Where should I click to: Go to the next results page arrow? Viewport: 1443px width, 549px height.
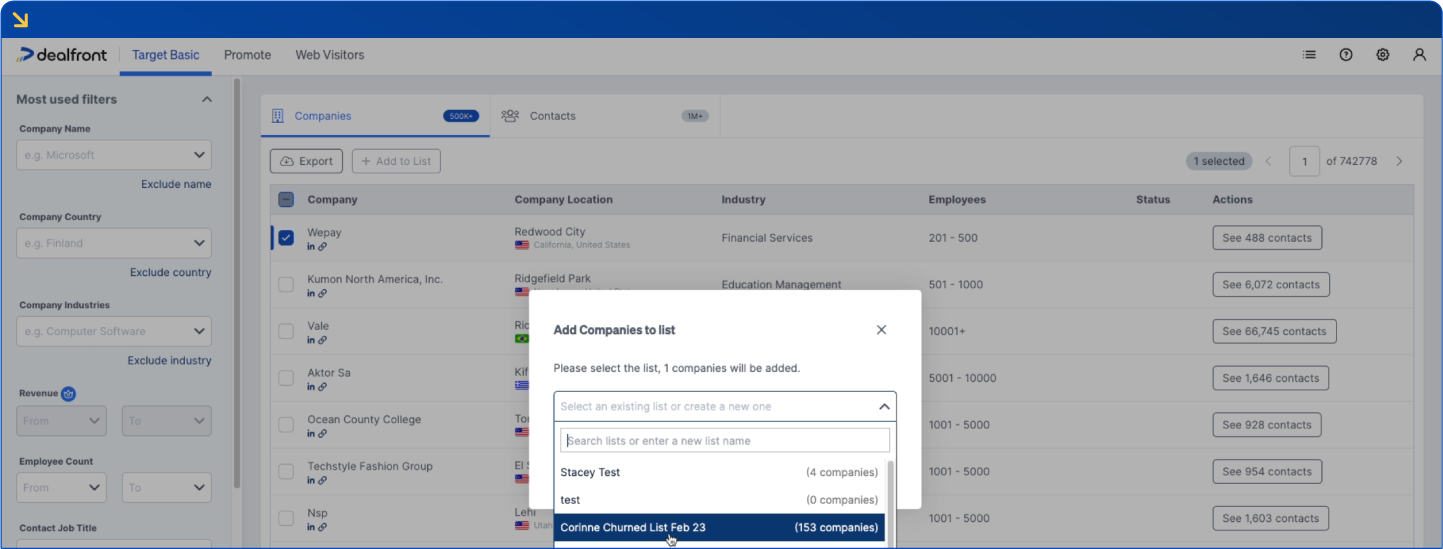click(1399, 161)
